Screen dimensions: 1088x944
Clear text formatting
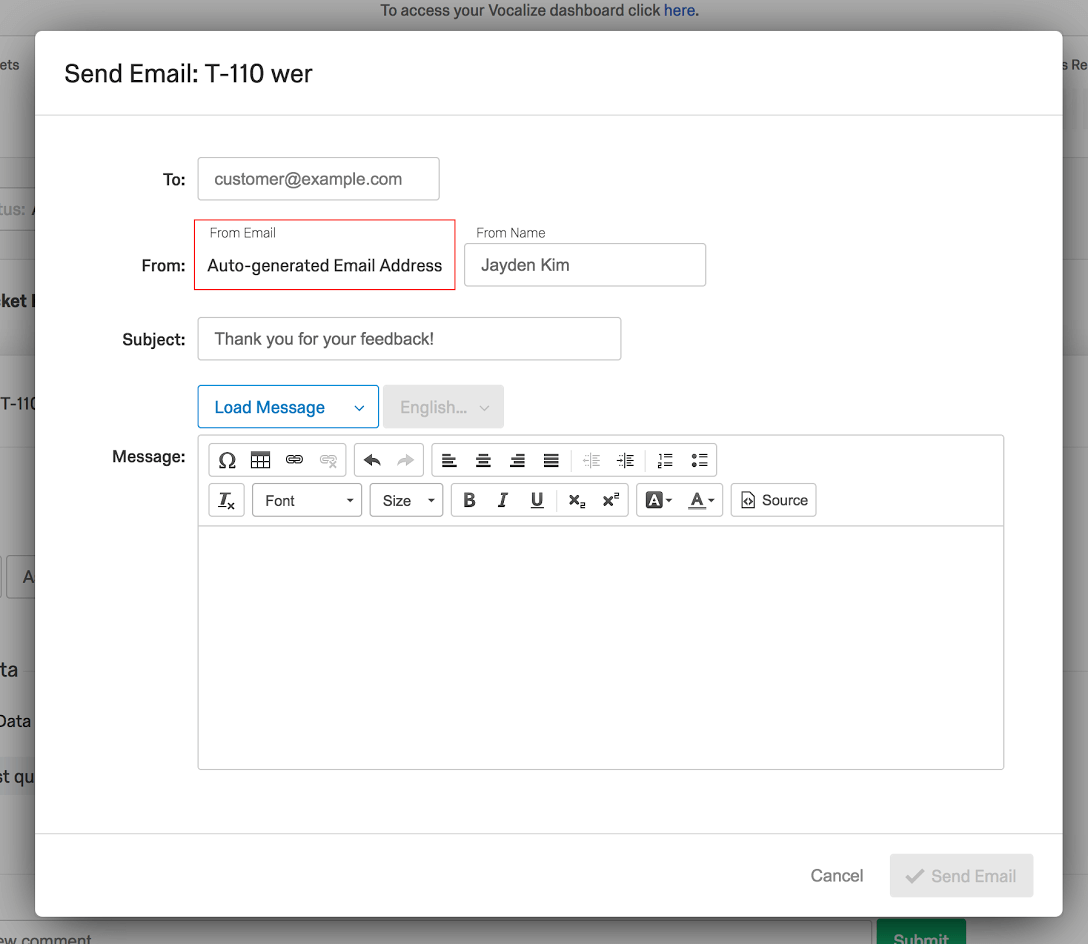(227, 500)
